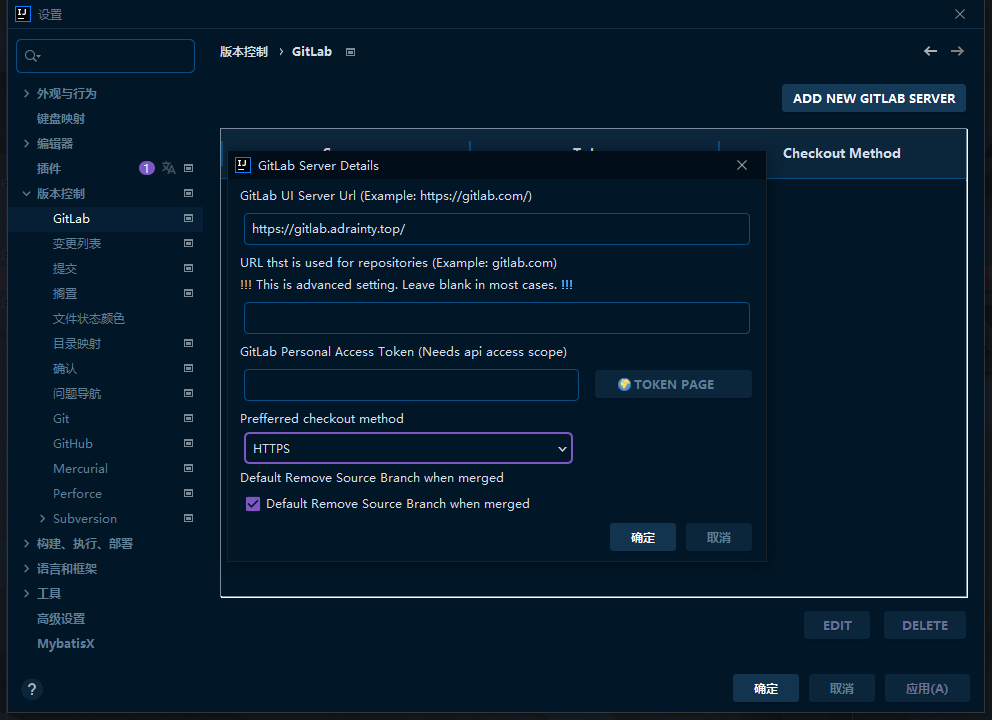992x720 pixels.
Task: Expand the 语言和框架 settings group
Action: pos(27,569)
